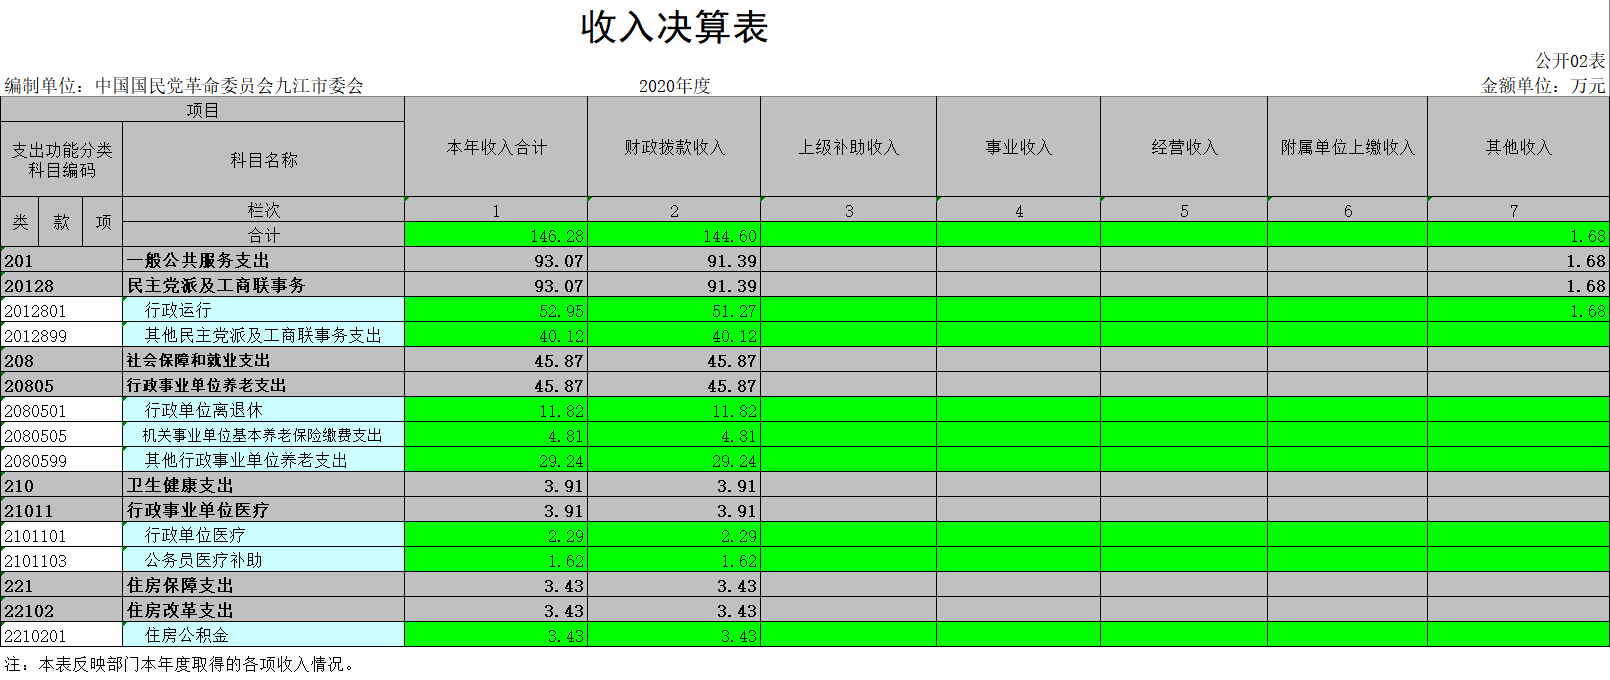
Task: Select the 52.95 value cell
Action: point(496,311)
